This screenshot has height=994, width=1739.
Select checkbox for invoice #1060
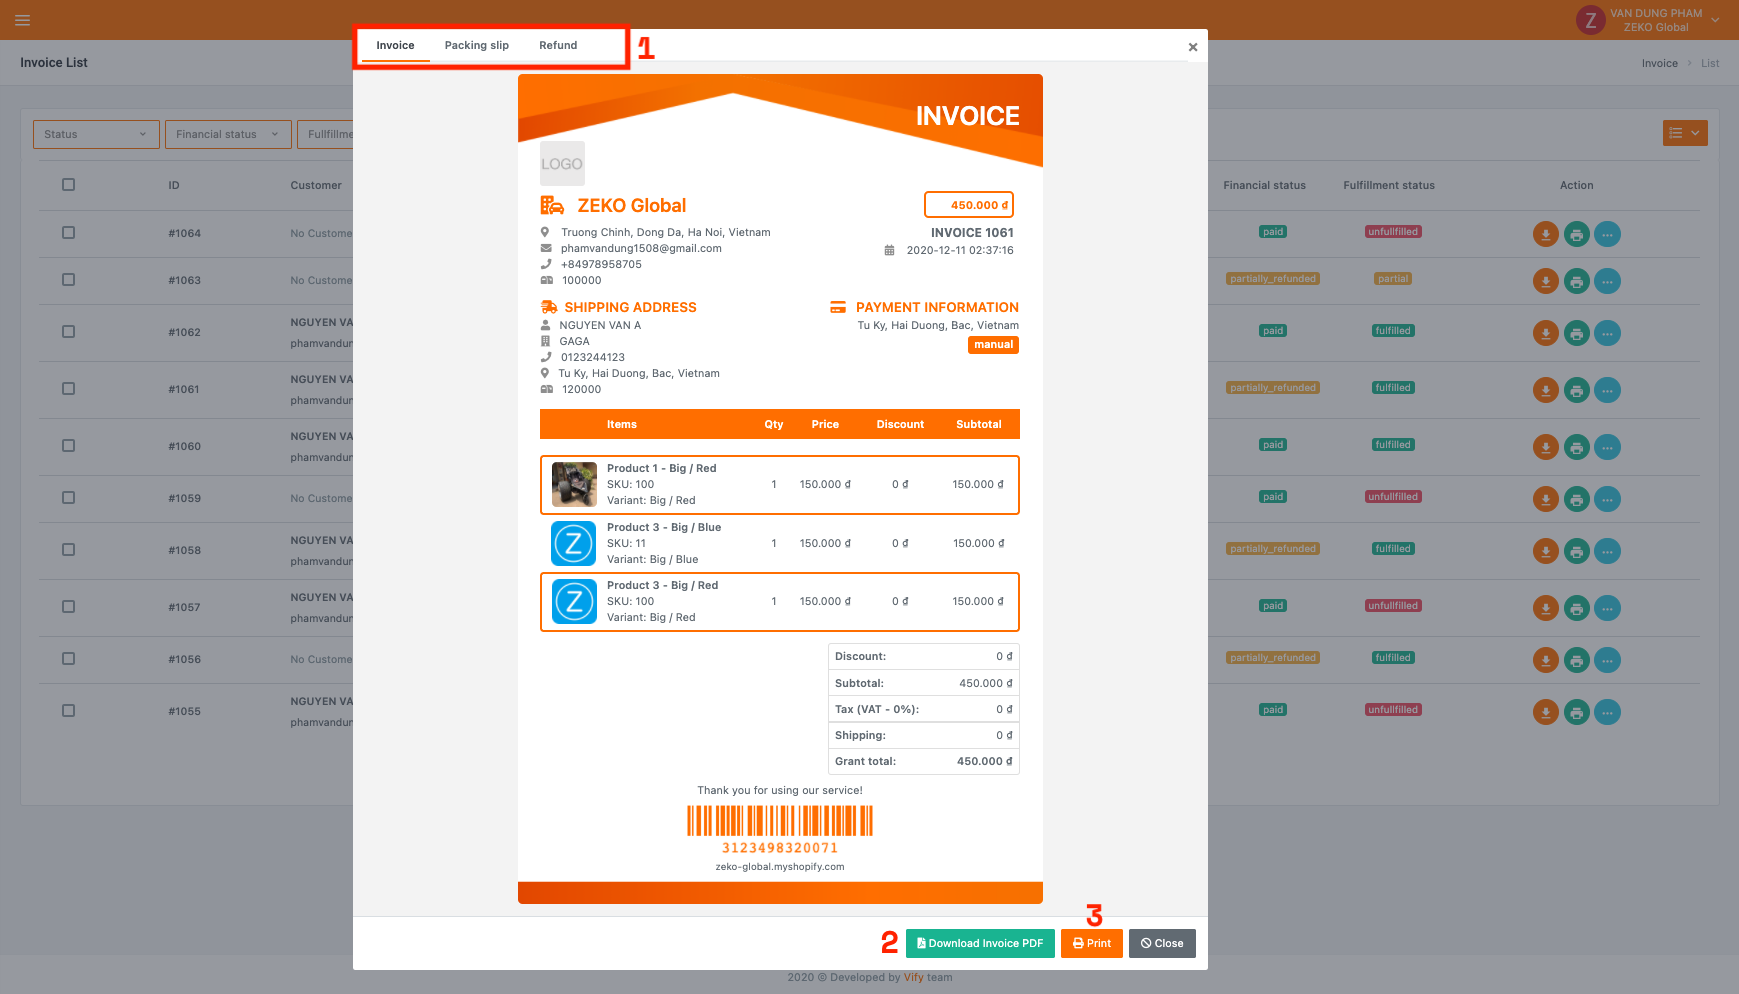(x=68, y=445)
